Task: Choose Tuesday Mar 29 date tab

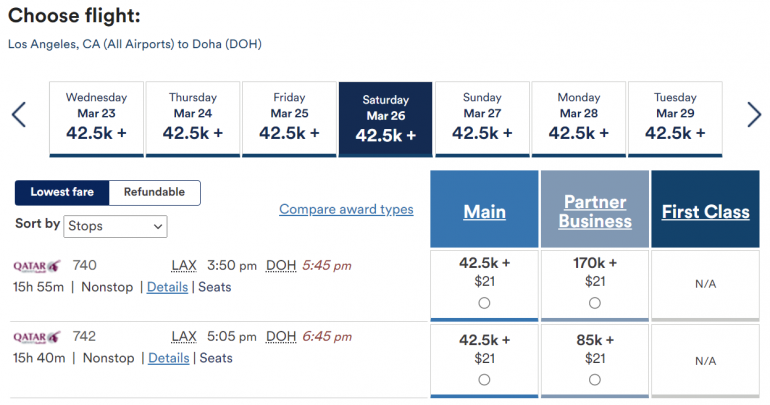Action: 675,120
